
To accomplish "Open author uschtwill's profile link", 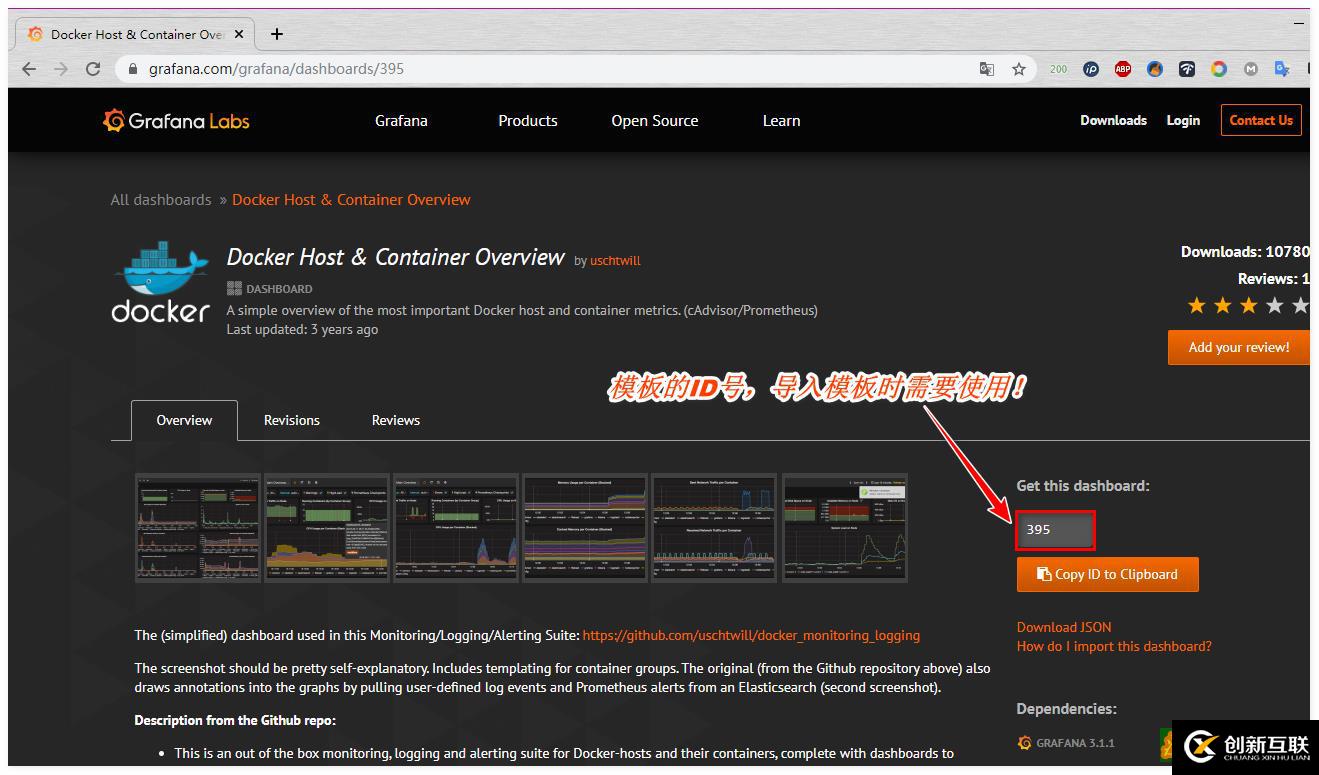I will tap(615, 261).
